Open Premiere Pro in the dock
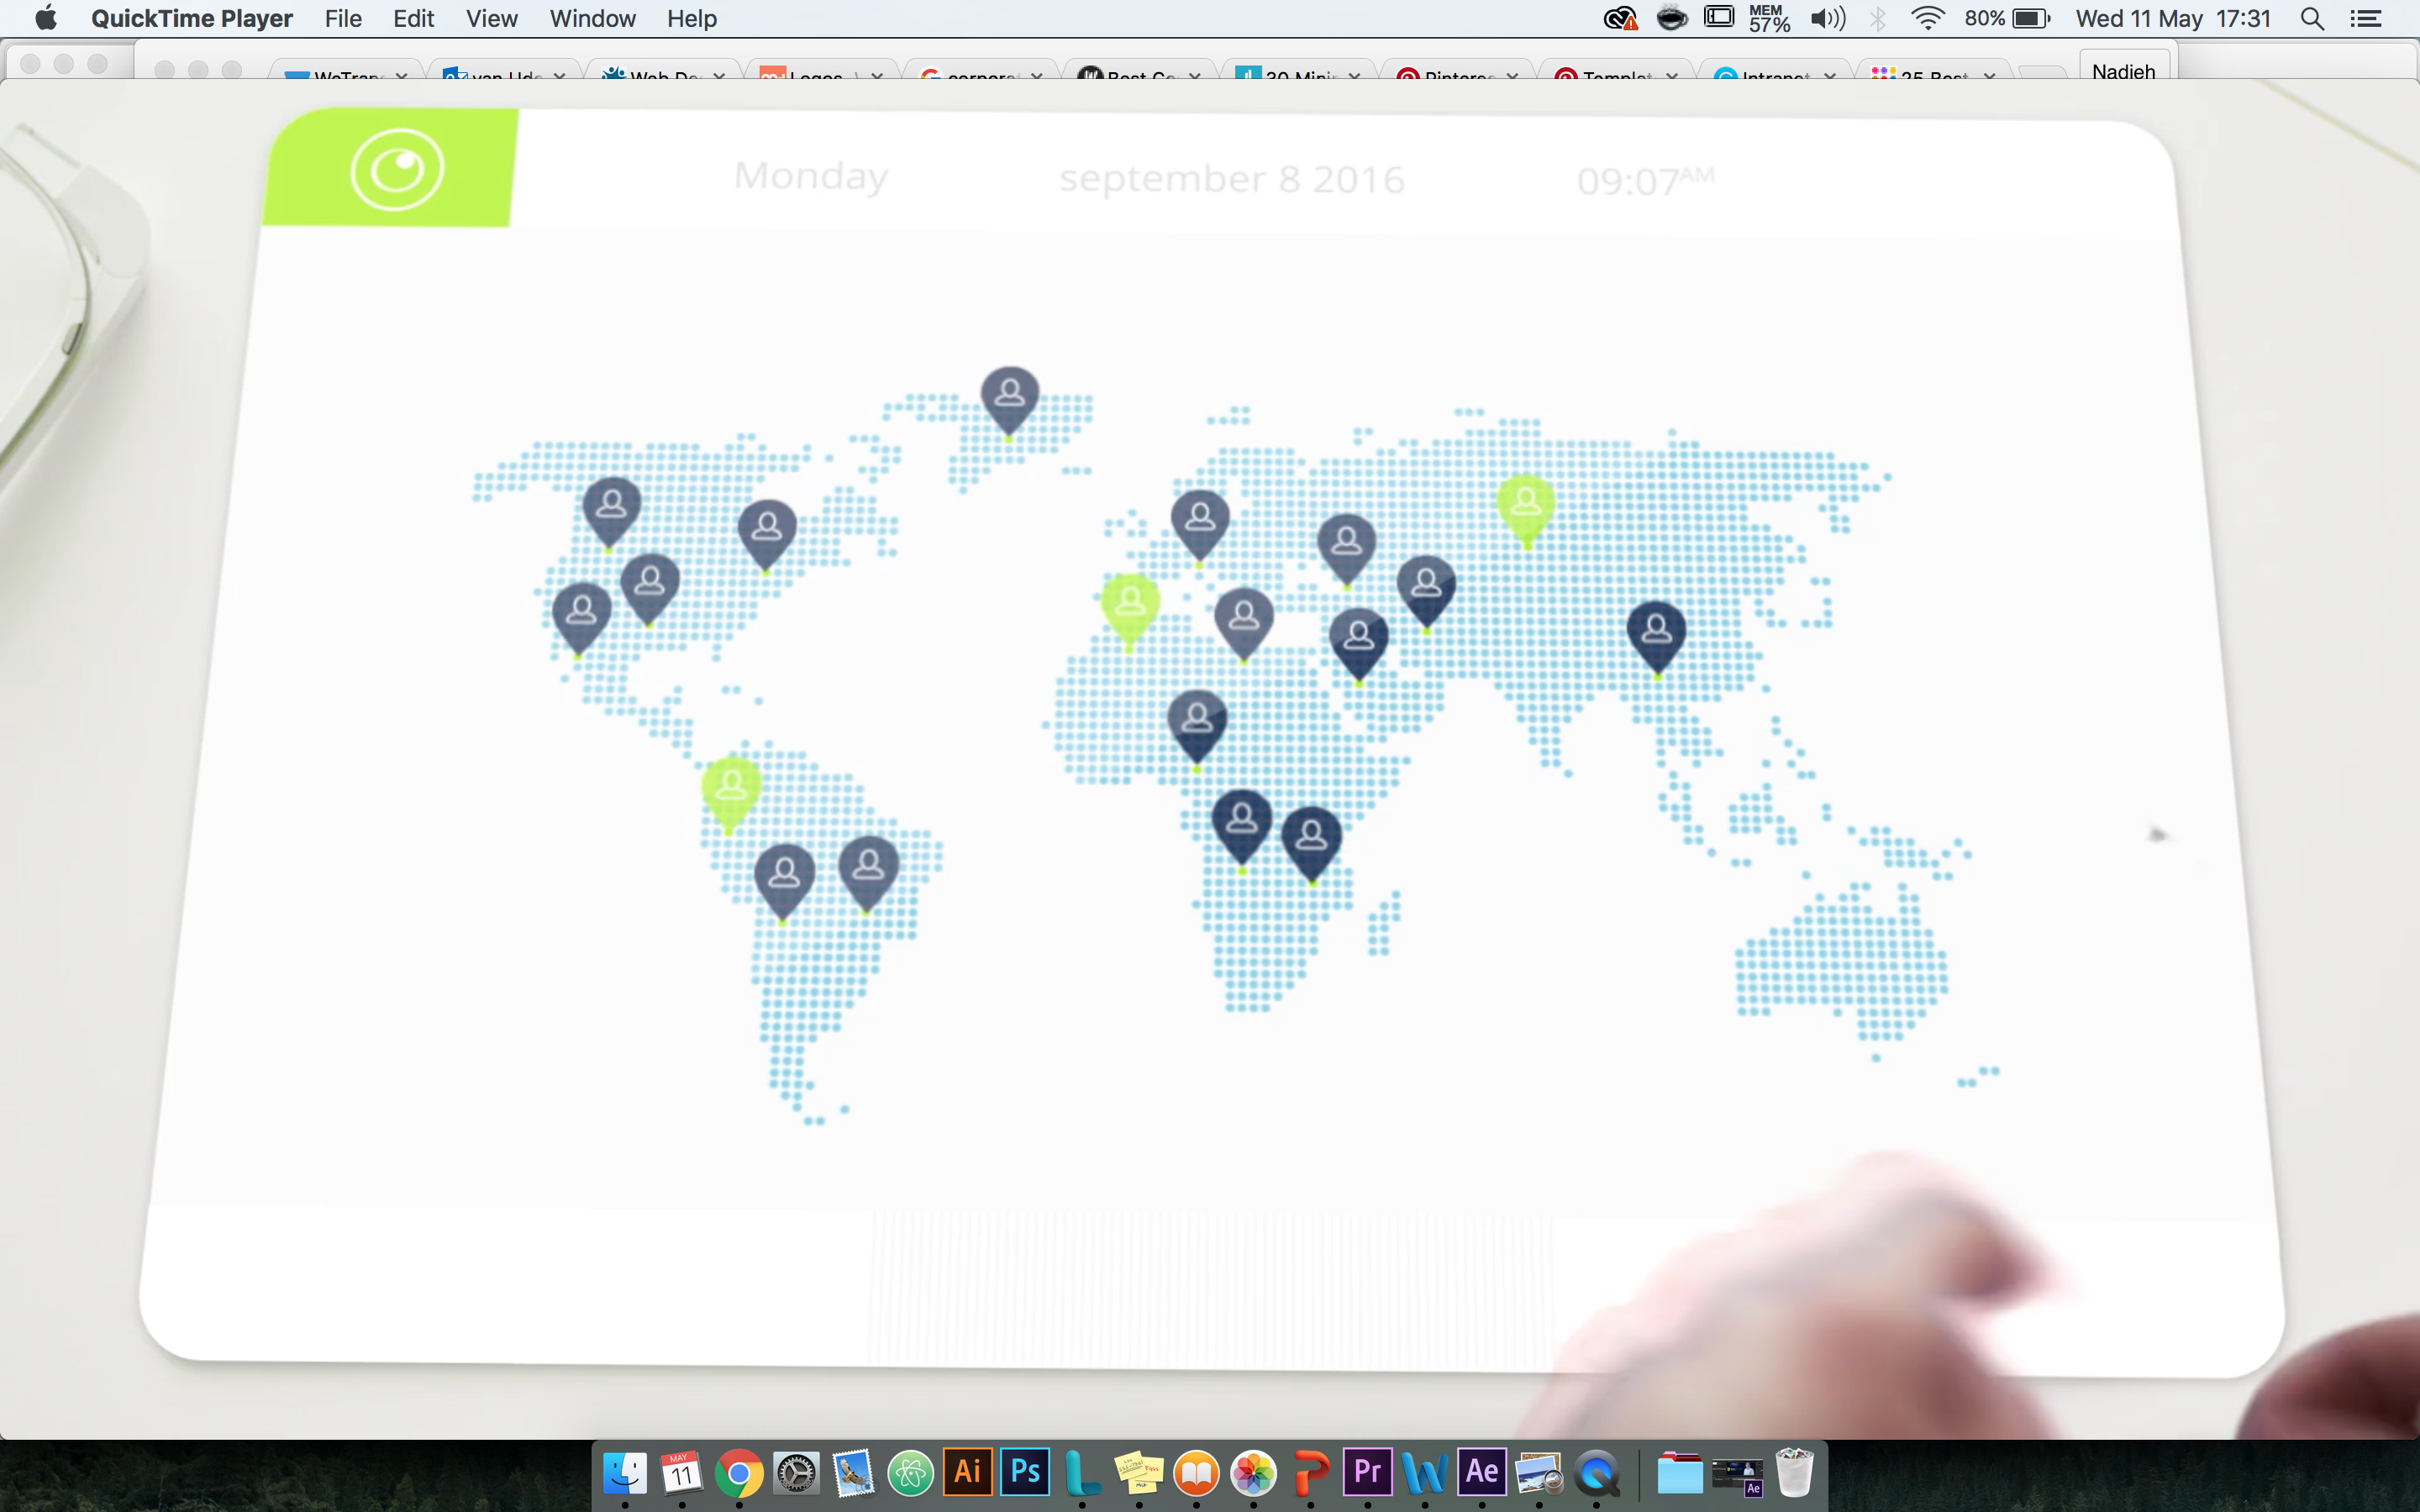The width and height of the screenshot is (2420, 1512). pyautogui.click(x=1367, y=1471)
